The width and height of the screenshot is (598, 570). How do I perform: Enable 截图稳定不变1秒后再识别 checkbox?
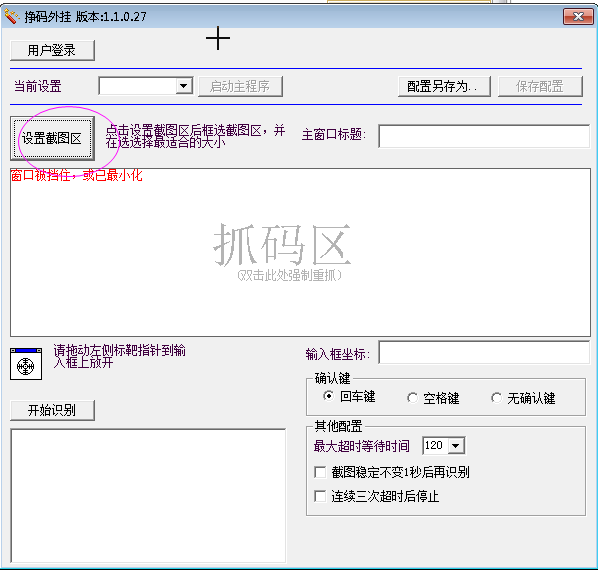320,472
